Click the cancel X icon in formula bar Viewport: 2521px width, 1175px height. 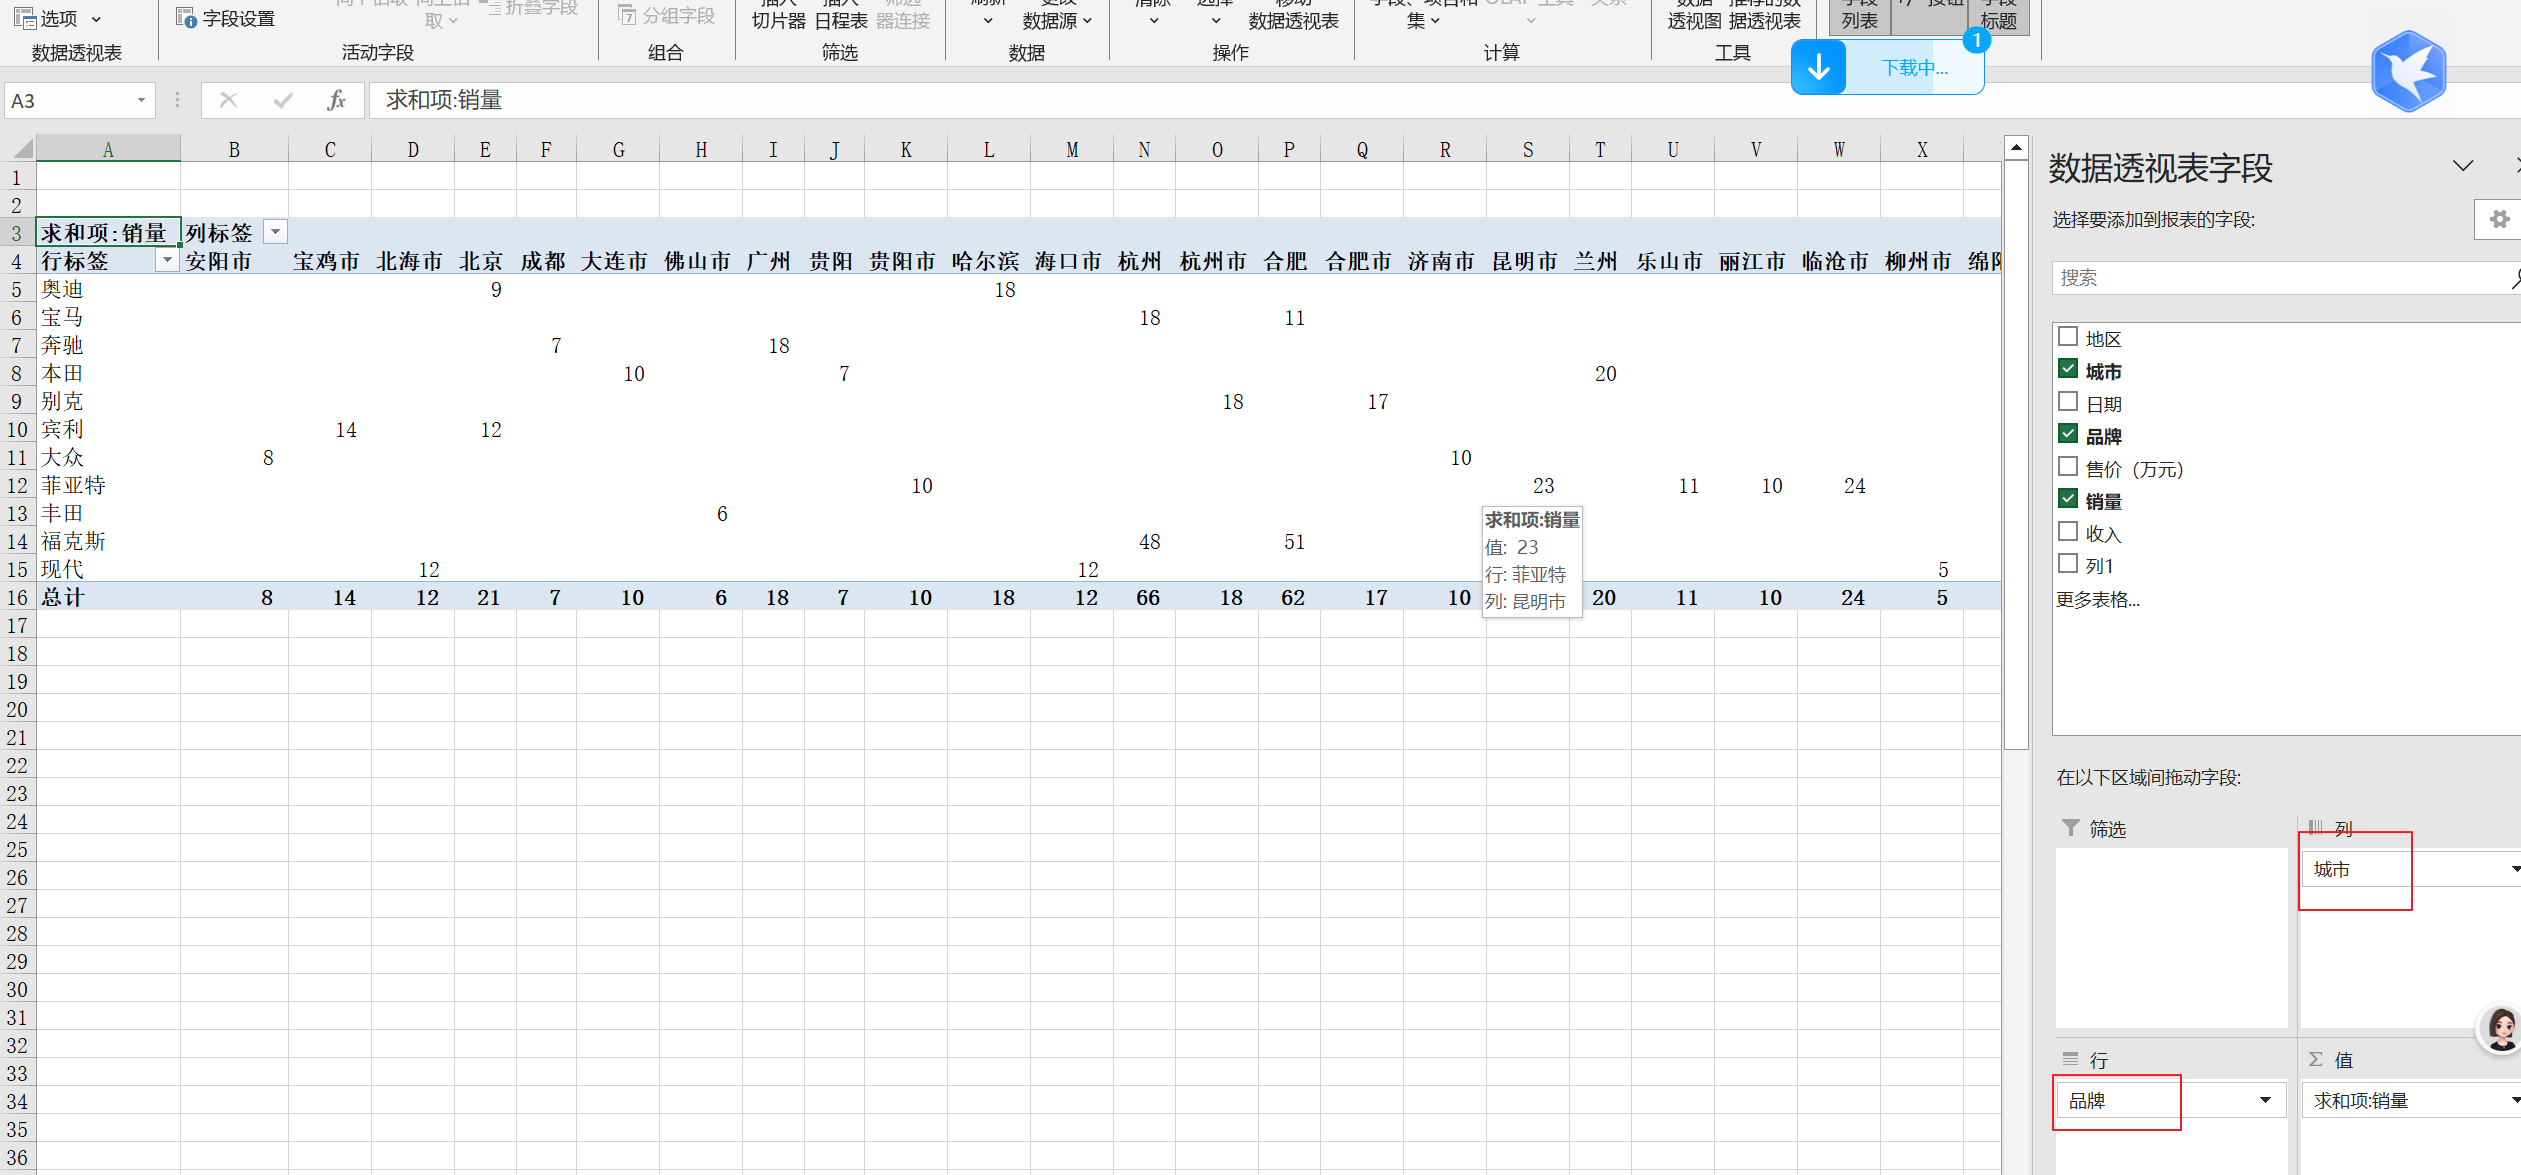tap(228, 100)
